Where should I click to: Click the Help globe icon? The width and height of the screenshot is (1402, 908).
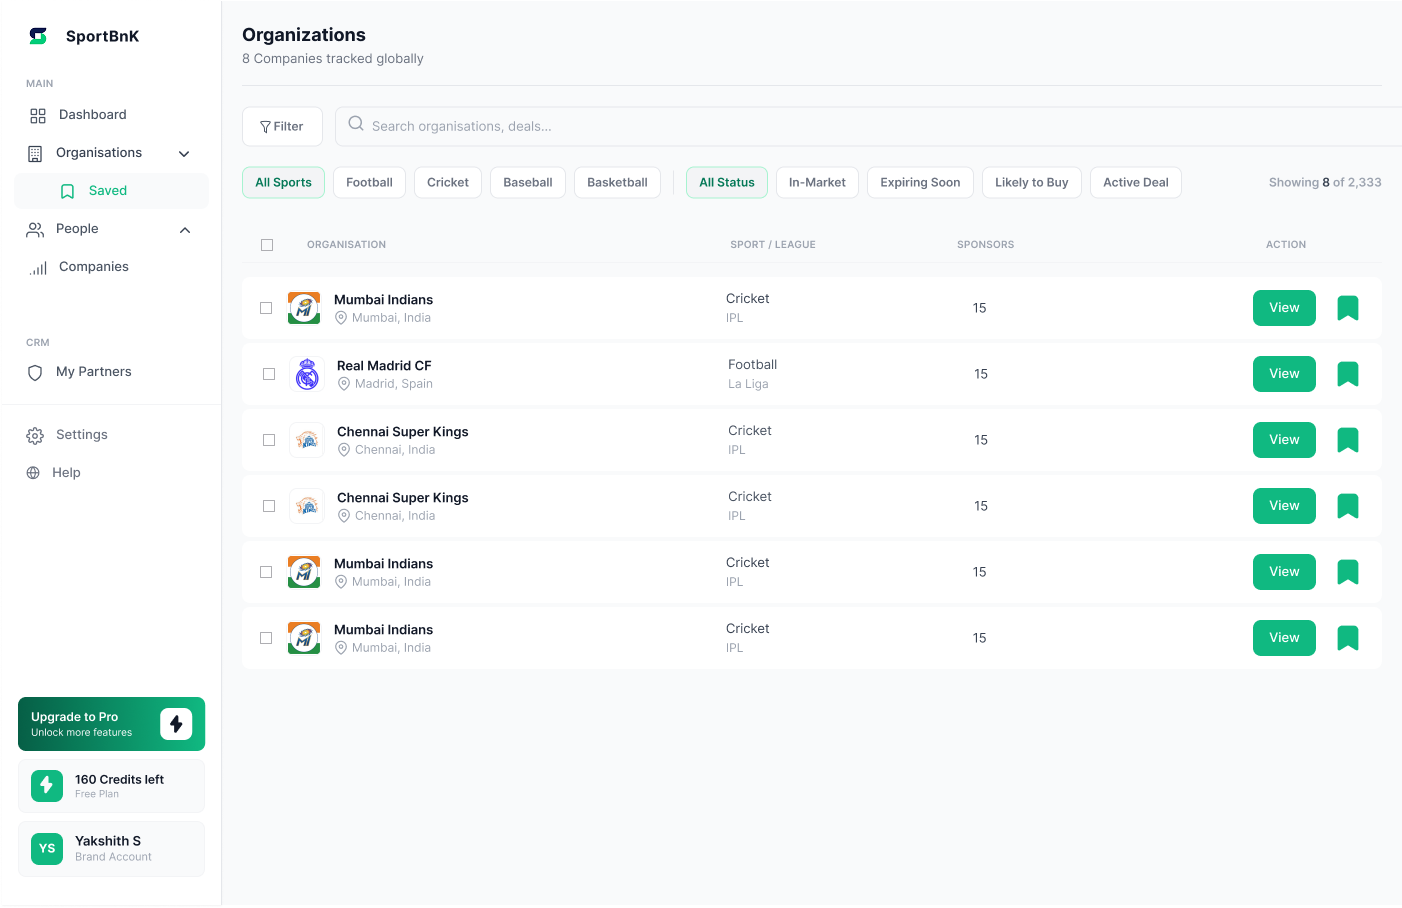click(33, 473)
